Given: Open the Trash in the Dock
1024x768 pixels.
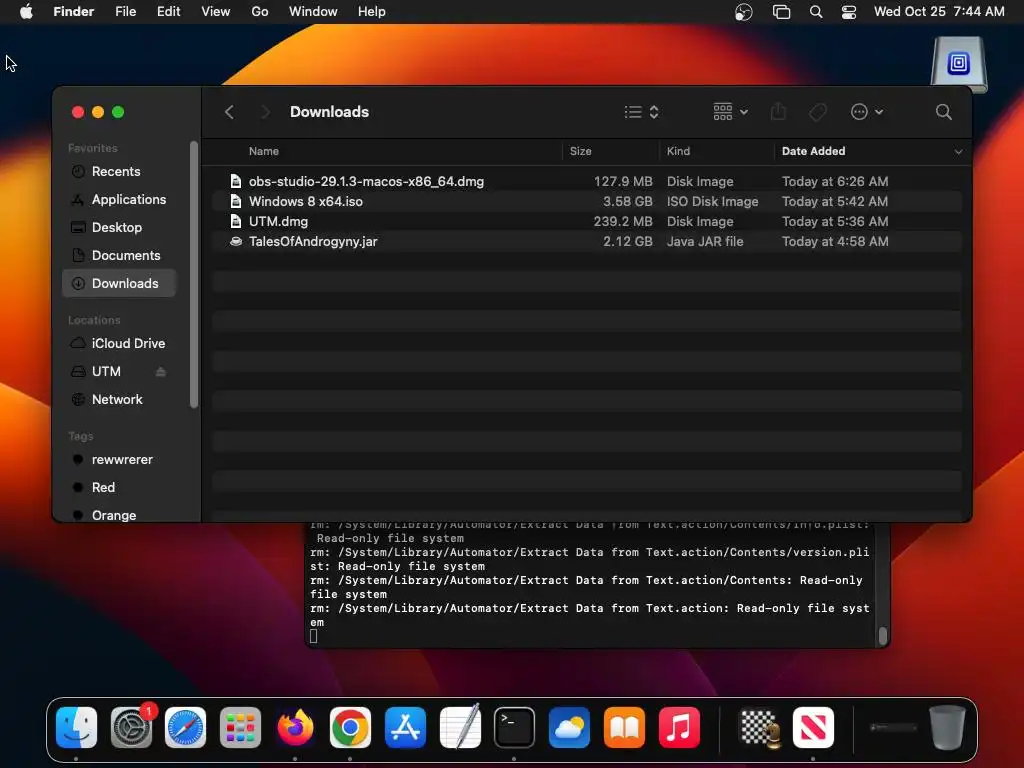Looking at the screenshot, I should [x=947, y=727].
